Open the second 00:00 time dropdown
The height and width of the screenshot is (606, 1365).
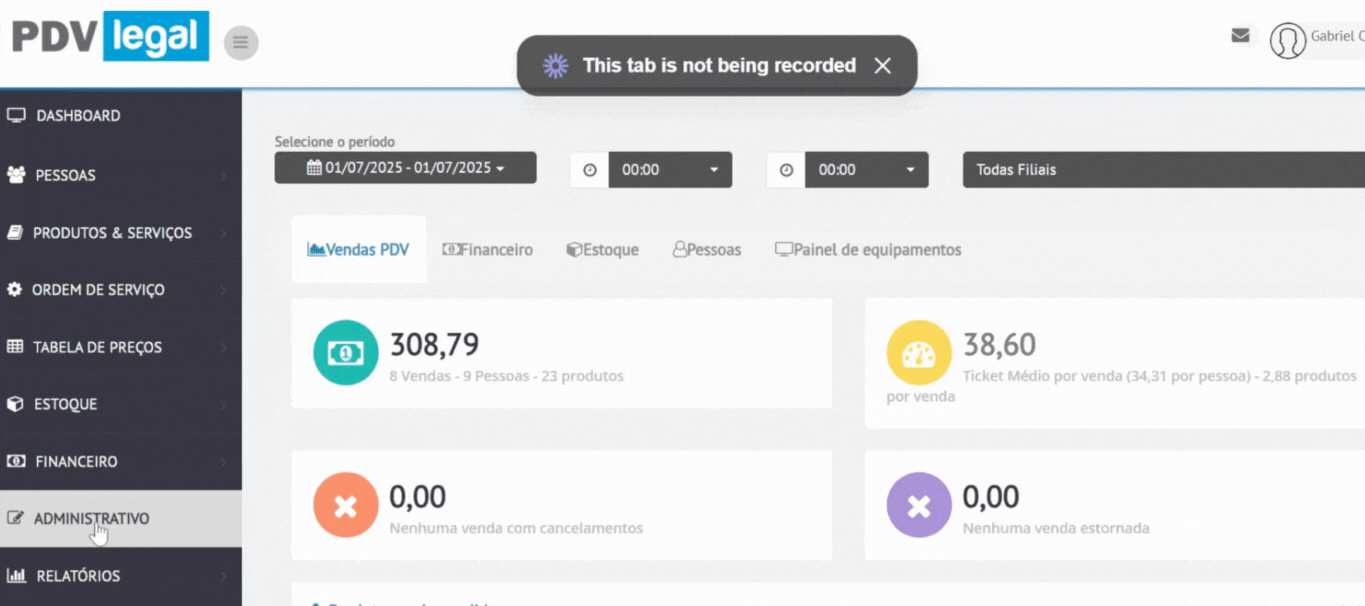point(866,170)
